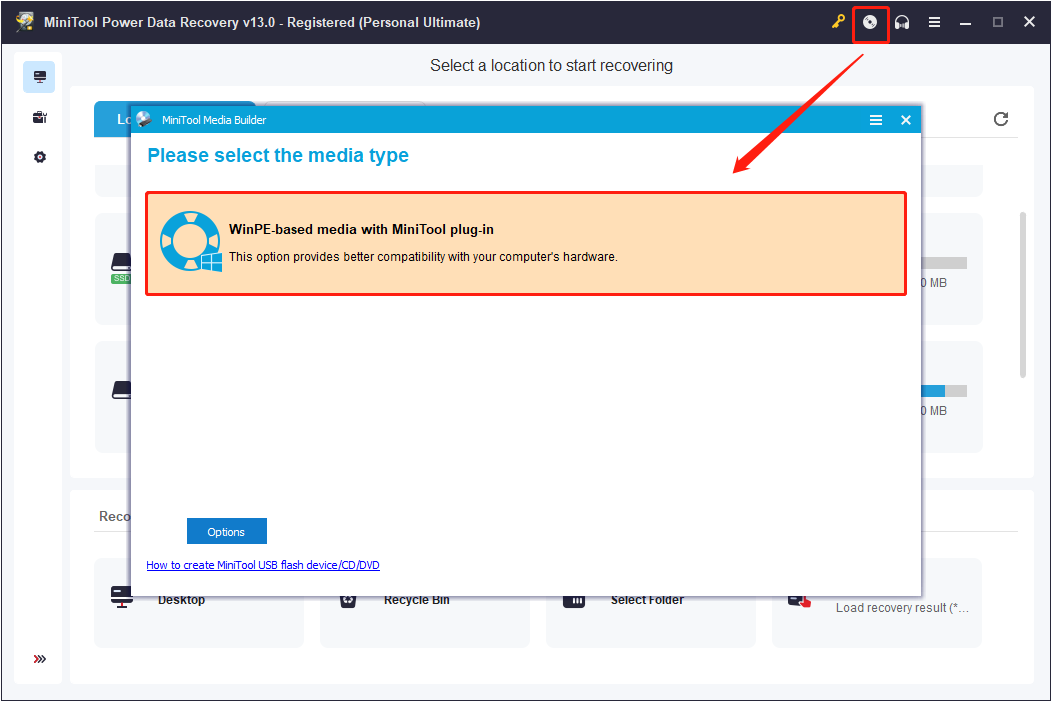Viewport: 1054px width, 704px height.
Task: Open the toolbox utilities sidebar icon
Action: (40, 118)
